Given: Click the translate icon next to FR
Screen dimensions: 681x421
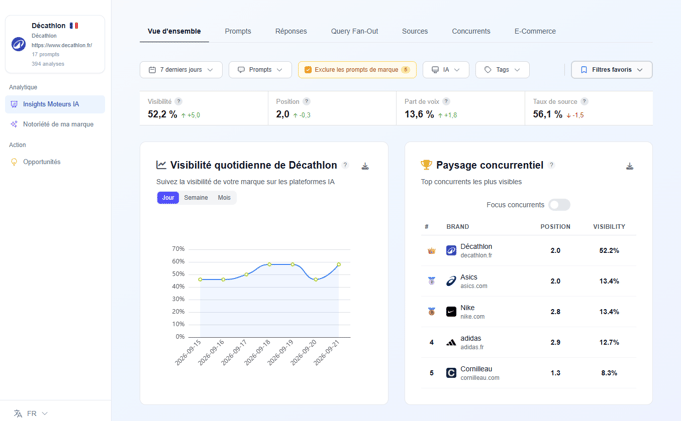Looking at the screenshot, I should 18,414.
